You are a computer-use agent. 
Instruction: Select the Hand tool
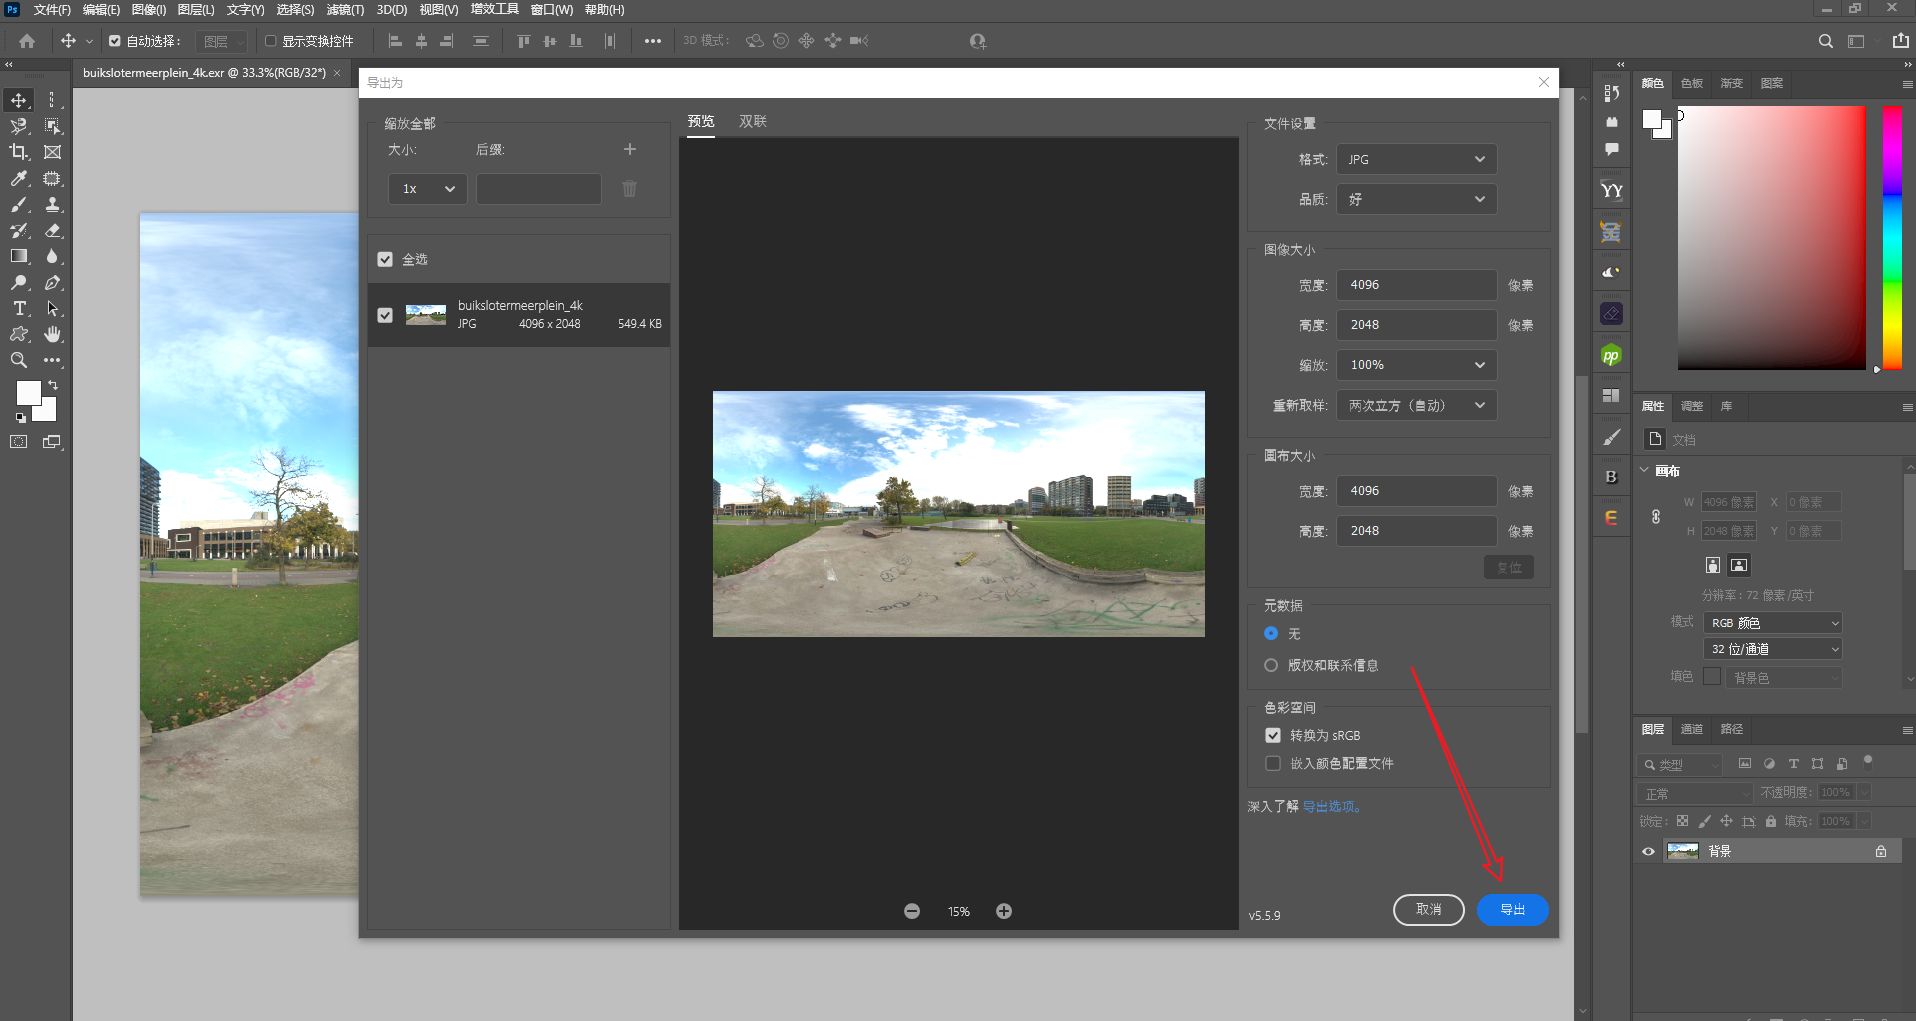53,334
